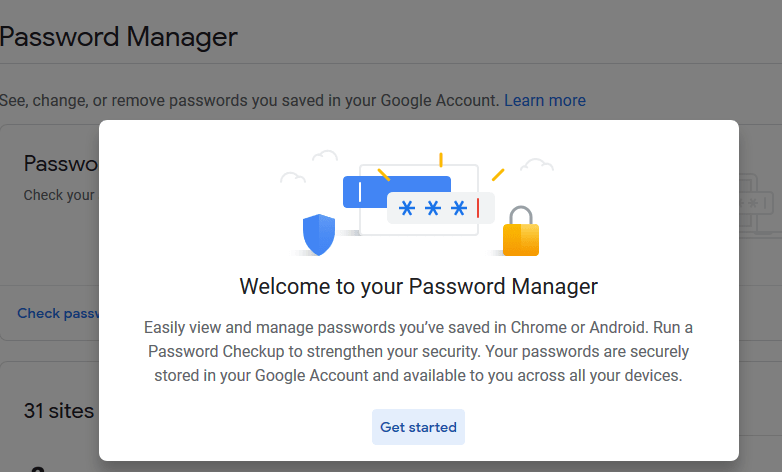
Task: Click the small cloud above the blue bar
Action: tap(324, 156)
